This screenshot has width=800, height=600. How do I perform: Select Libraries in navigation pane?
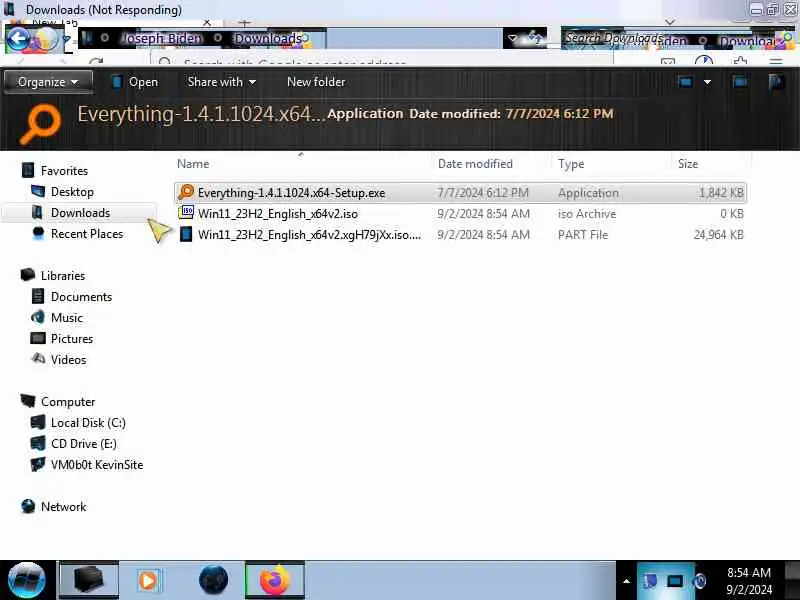point(63,276)
